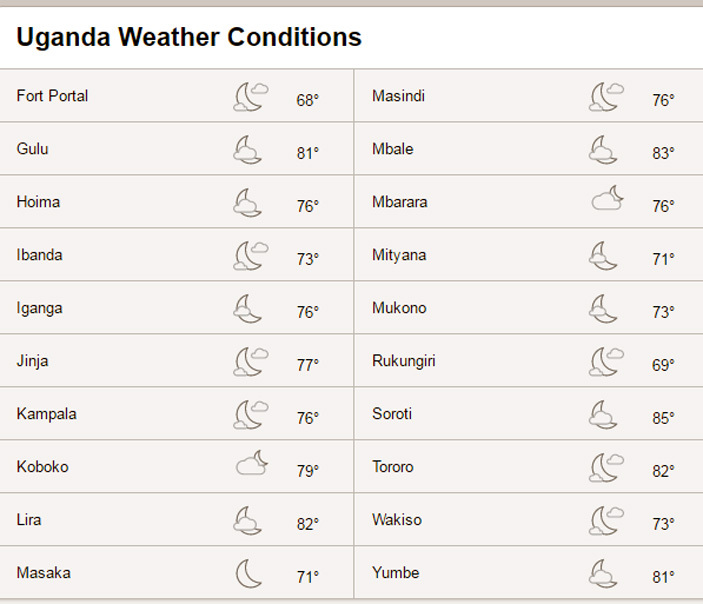The width and height of the screenshot is (703, 604).
Task: Open Rukungiri weather details
Action: pyautogui.click(x=404, y=361)
